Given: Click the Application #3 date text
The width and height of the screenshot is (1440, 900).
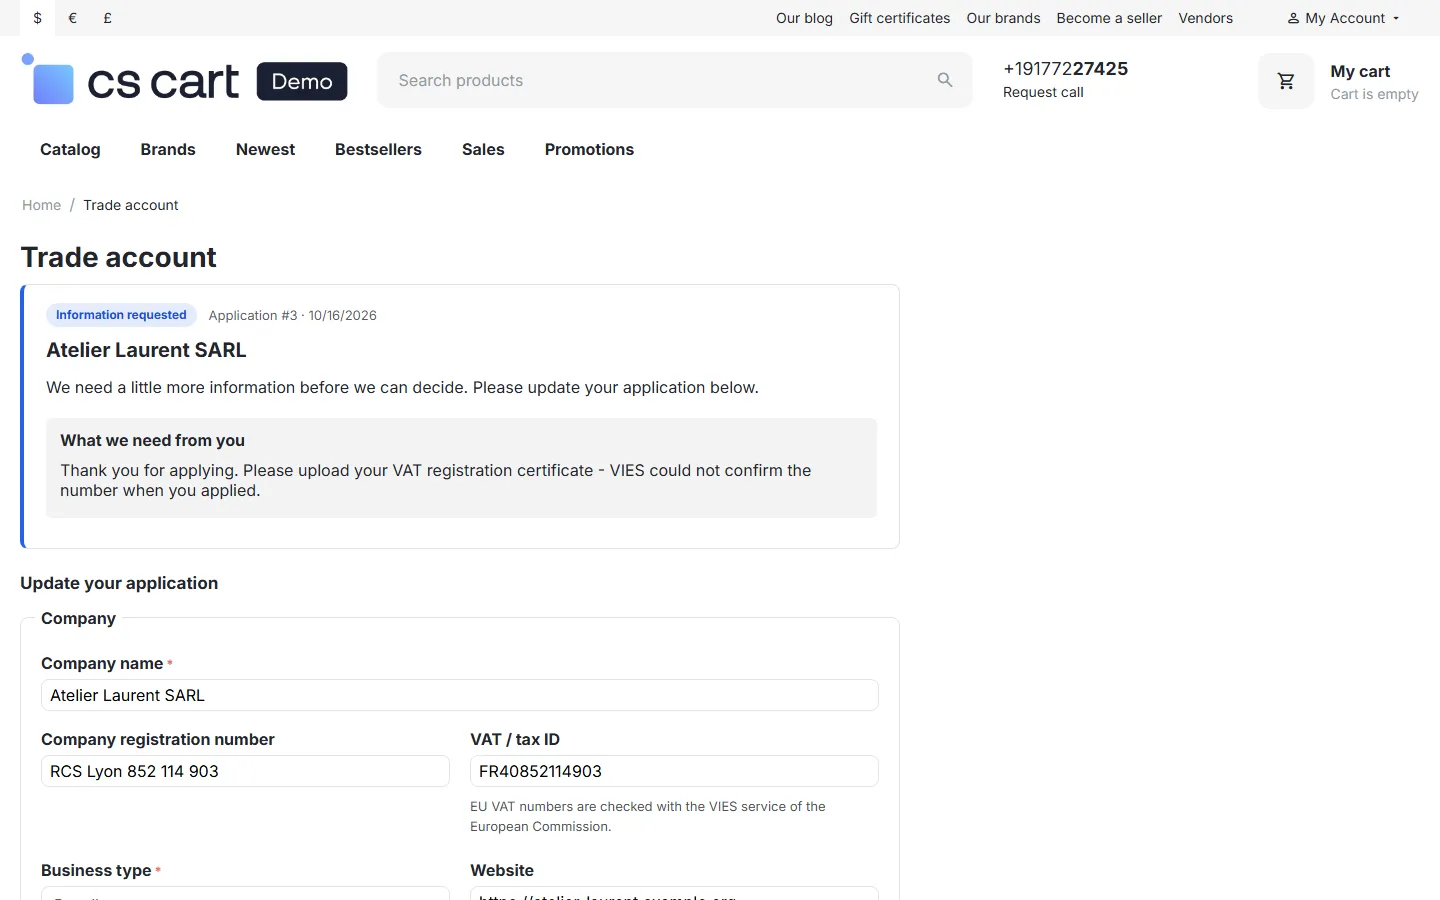Looking at the screenshot, I should point(293,315).
